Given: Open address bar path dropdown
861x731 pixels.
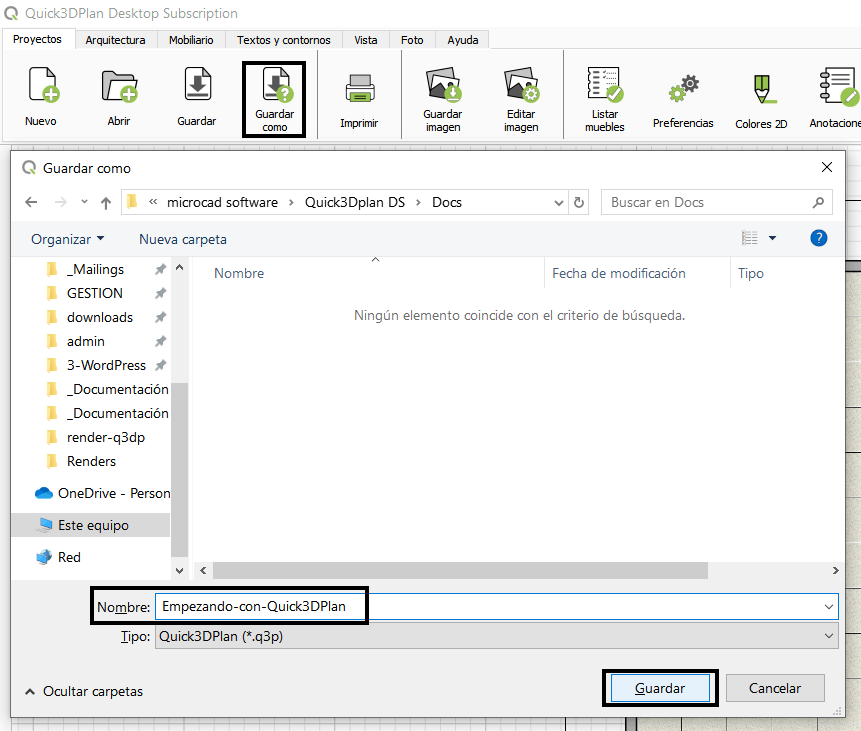Looking at the screenshot, I should [x=558, y=203].
